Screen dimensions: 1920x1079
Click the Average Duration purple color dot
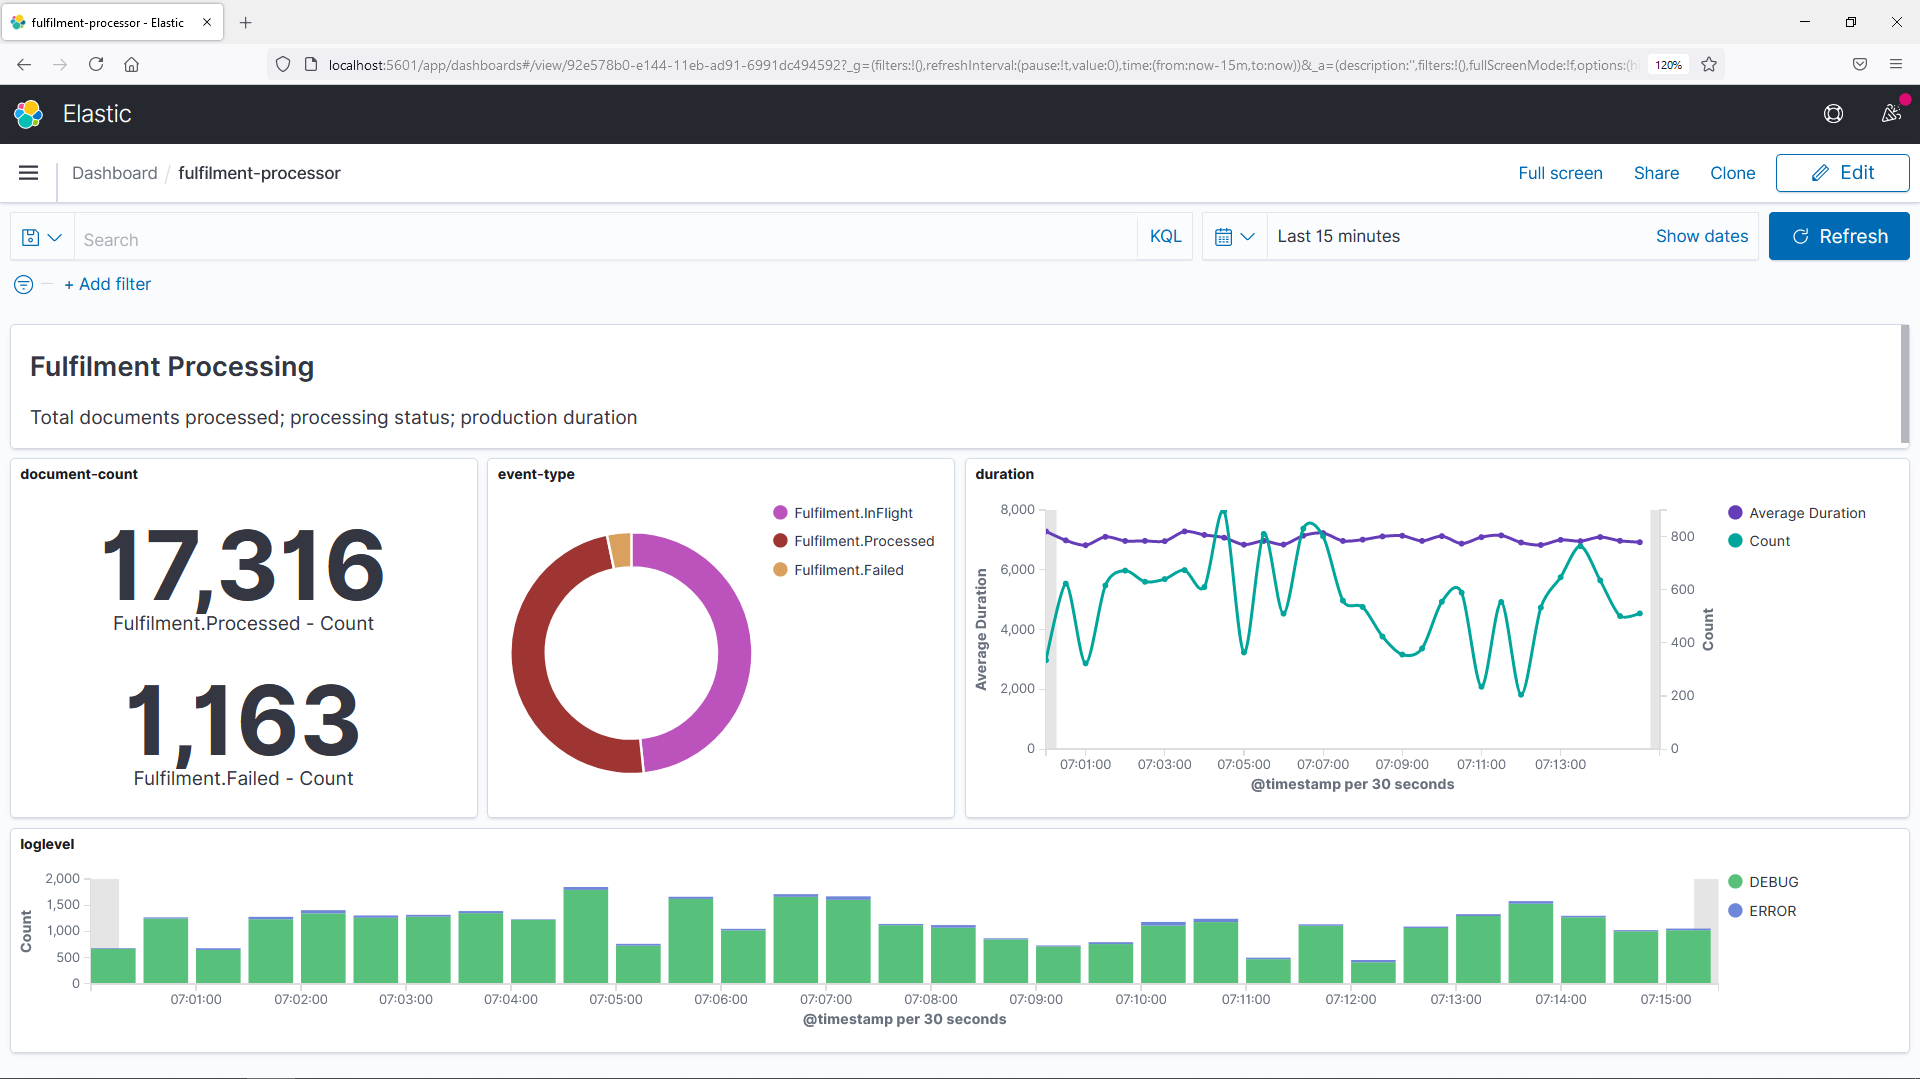[1735, 512]
